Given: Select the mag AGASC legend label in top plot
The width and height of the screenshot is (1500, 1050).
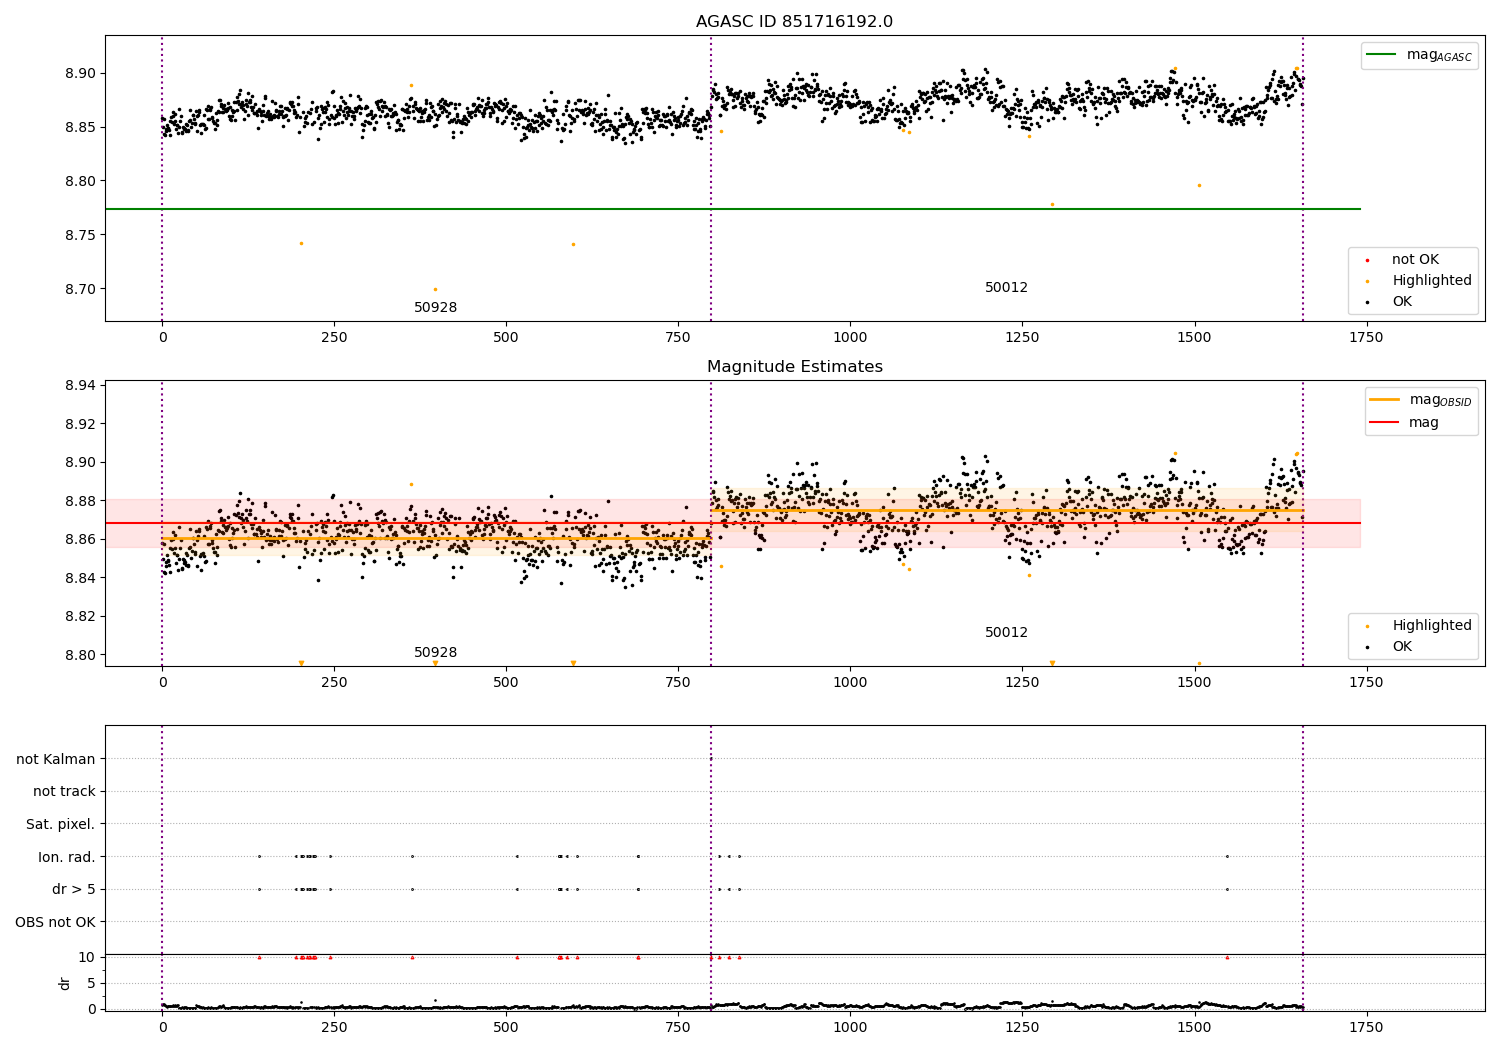Looking at the screenshot, I should [x=1439, y=55].
